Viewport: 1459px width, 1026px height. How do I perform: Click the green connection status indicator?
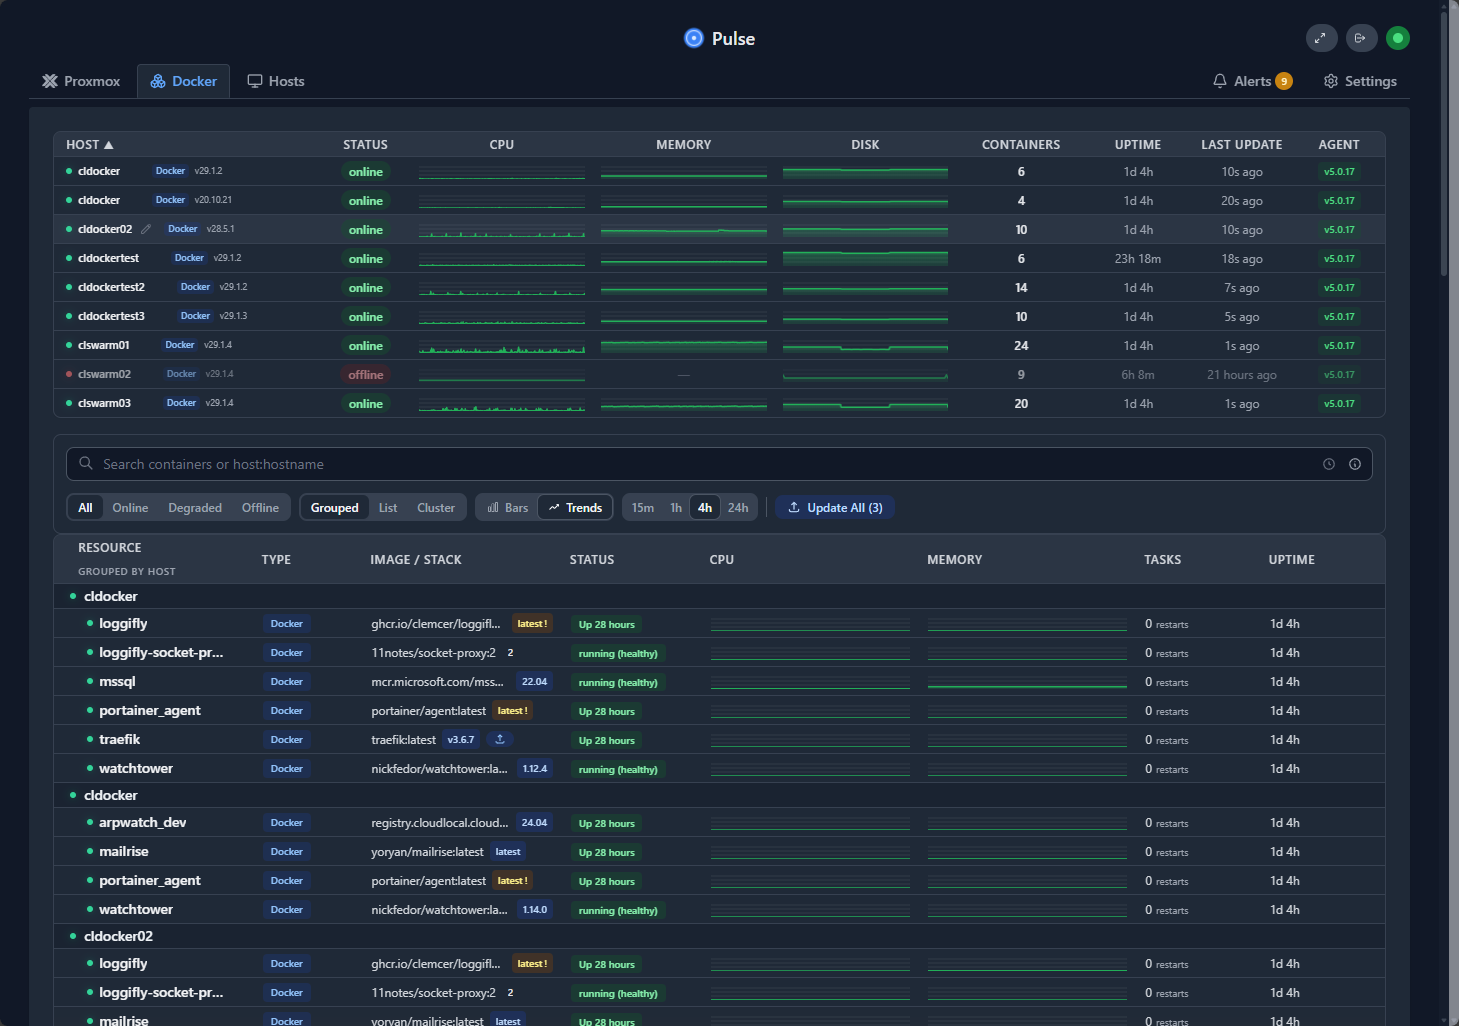(1398, 38)
